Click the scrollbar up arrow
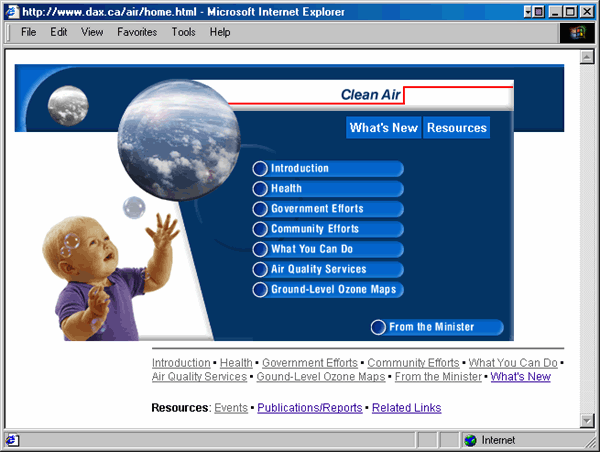 tap(587, 57)
